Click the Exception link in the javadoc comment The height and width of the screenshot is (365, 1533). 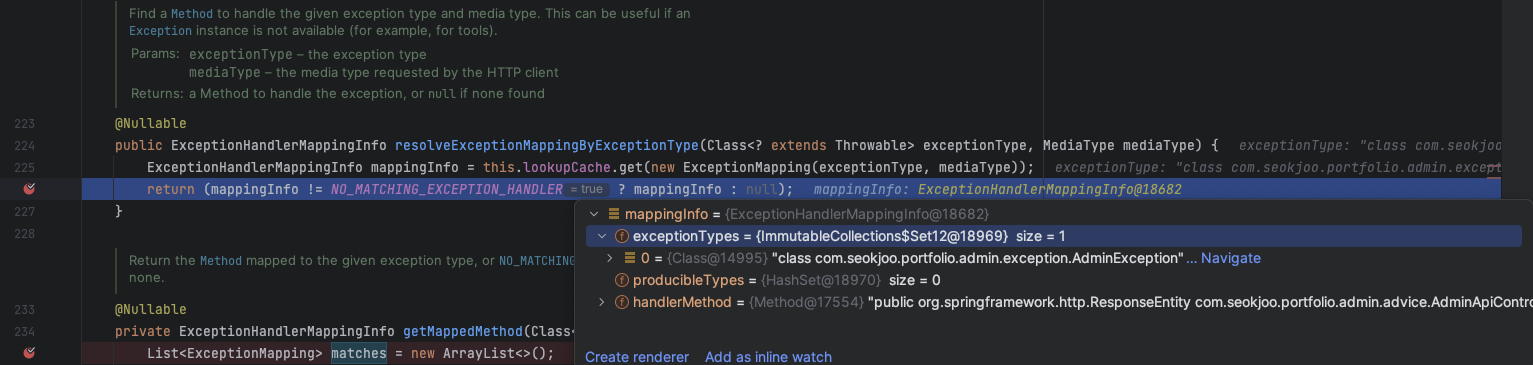tap(160, 31)
